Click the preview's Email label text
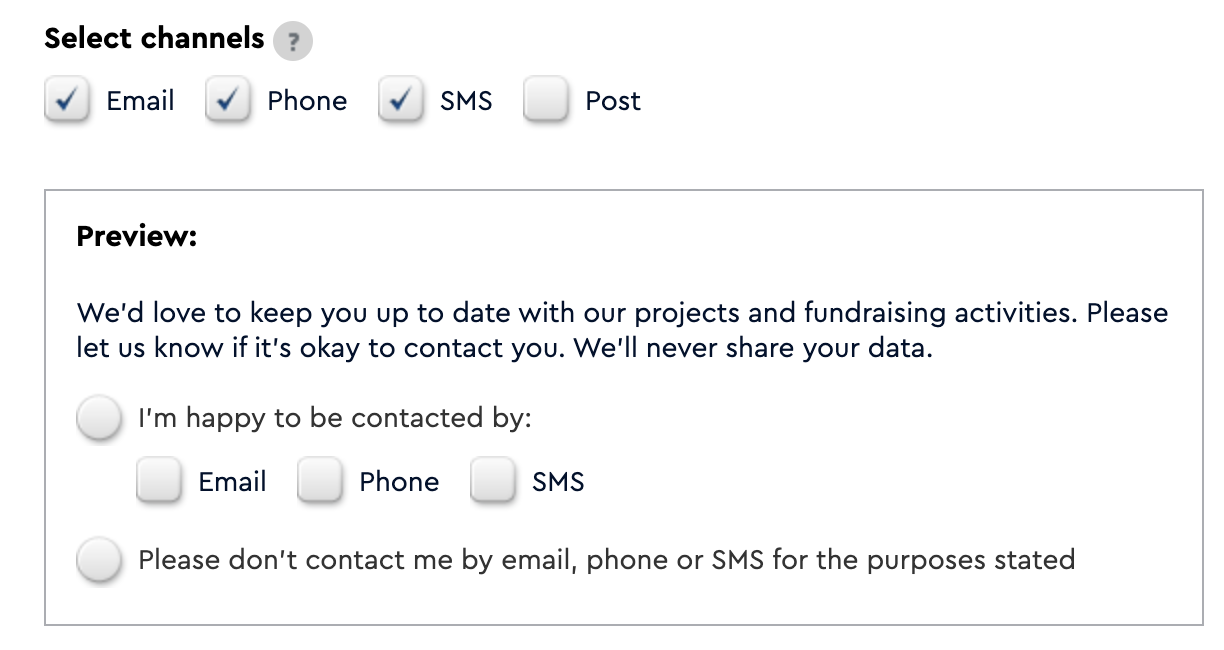Screen dimensions: 1224x650 coord(232,482)
